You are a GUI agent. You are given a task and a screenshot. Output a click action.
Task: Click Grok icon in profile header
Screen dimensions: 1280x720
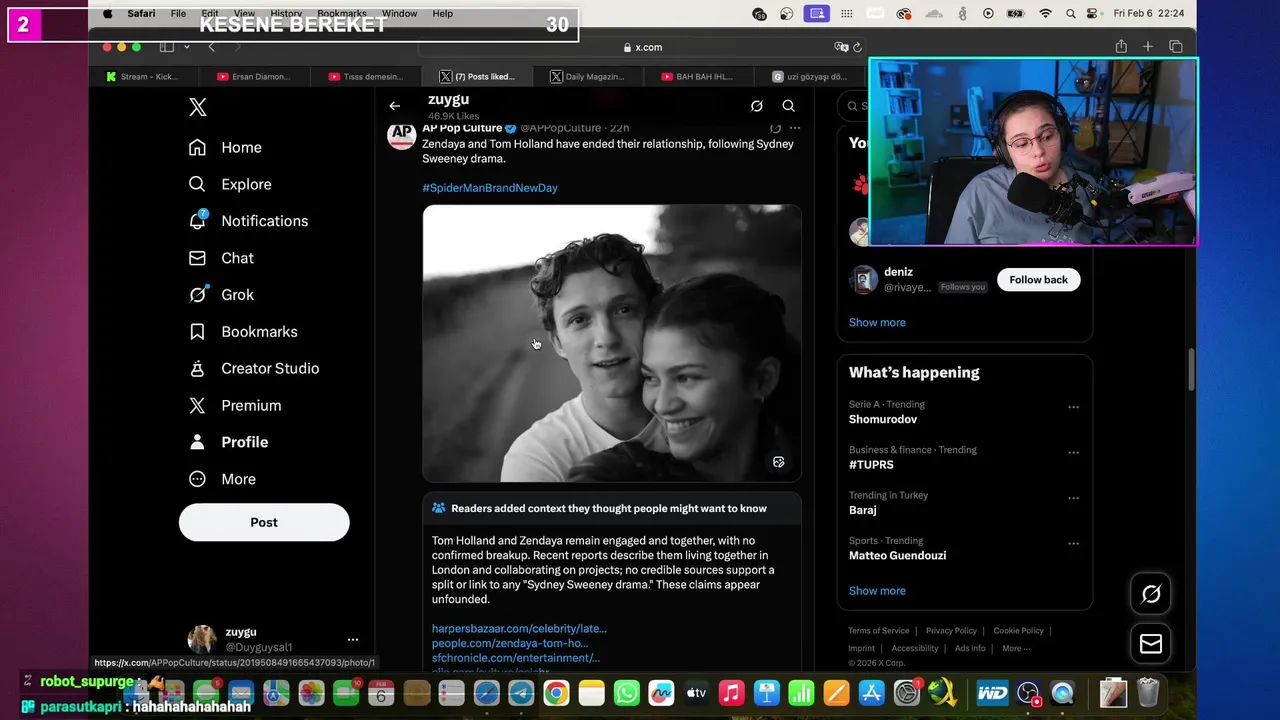pos(757,106)
